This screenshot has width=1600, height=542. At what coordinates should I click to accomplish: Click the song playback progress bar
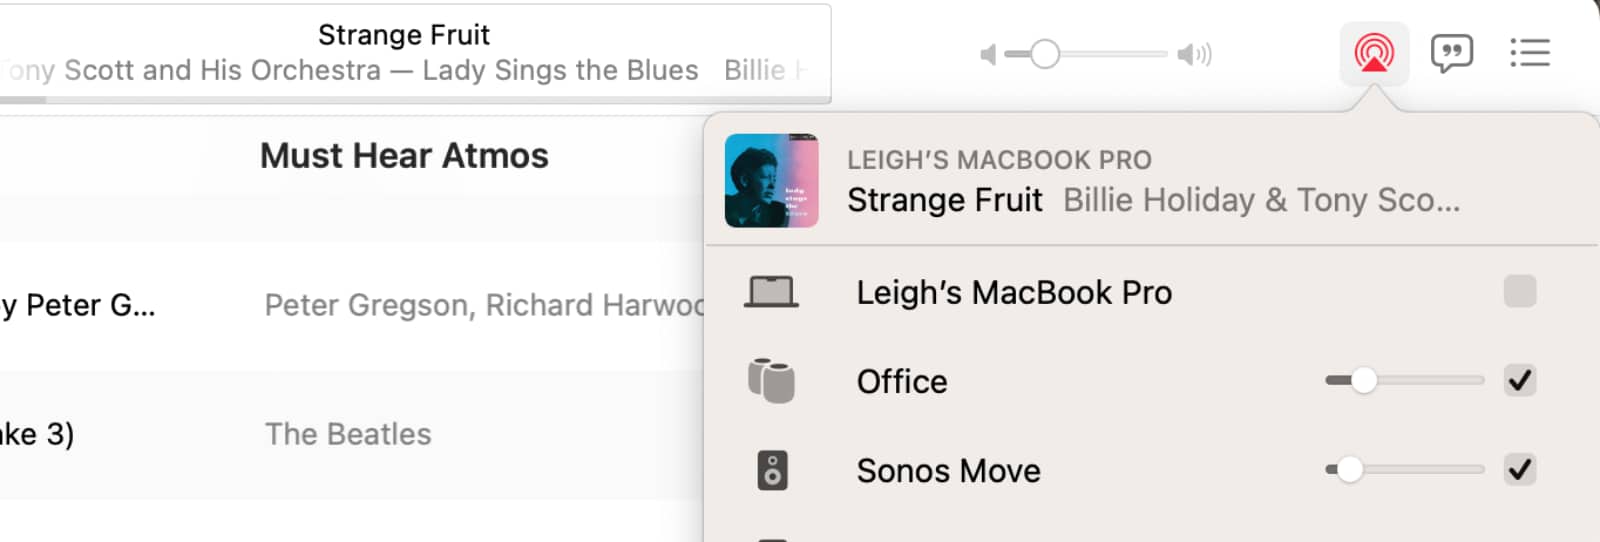point(415,99)
